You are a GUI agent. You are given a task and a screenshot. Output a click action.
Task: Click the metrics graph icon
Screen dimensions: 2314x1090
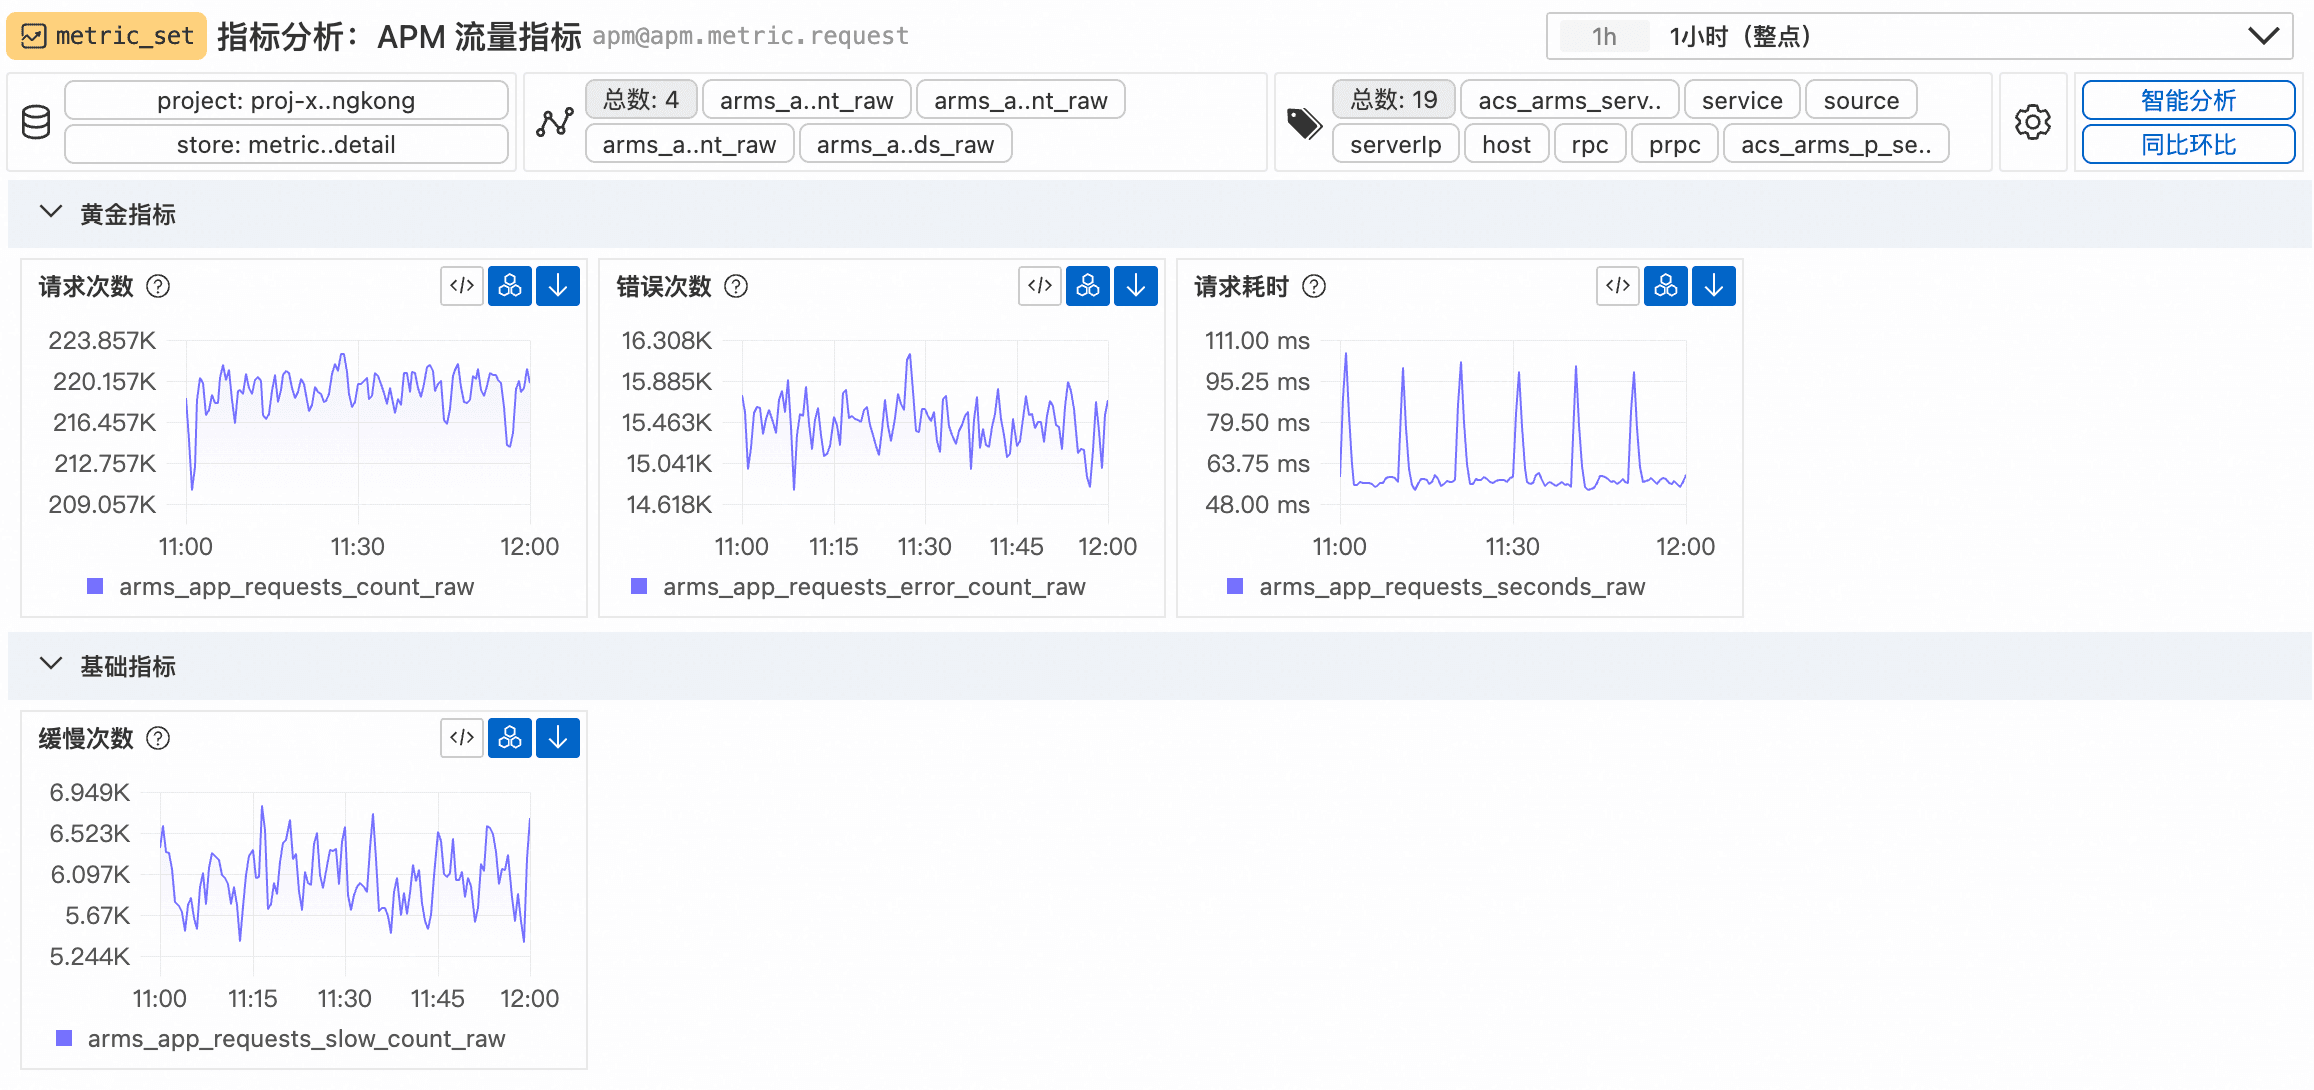[x=555, y=122]
